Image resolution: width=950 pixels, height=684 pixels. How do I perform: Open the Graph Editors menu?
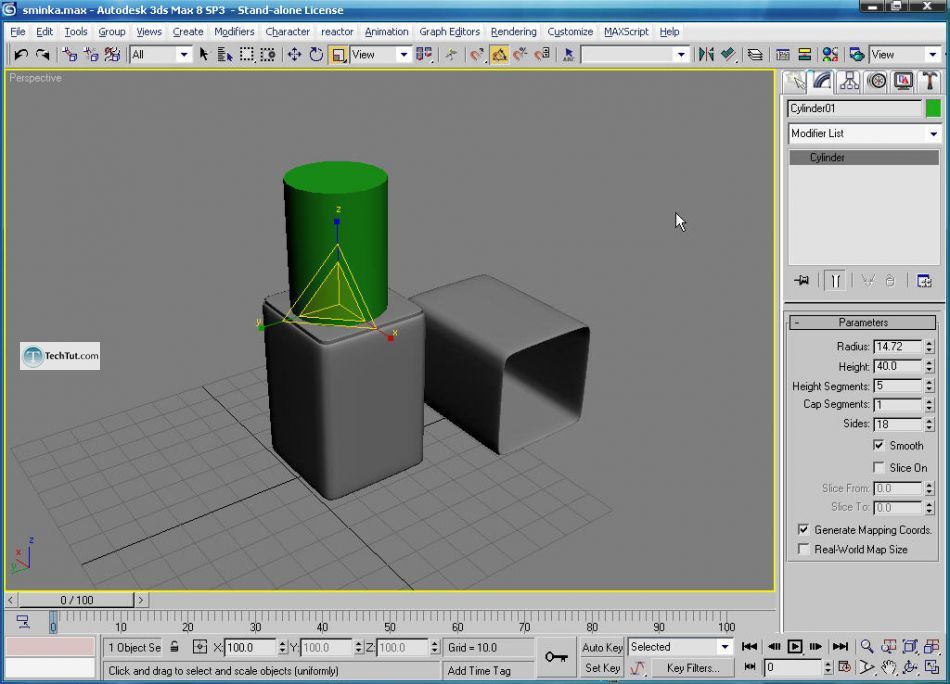click(449, 32)
